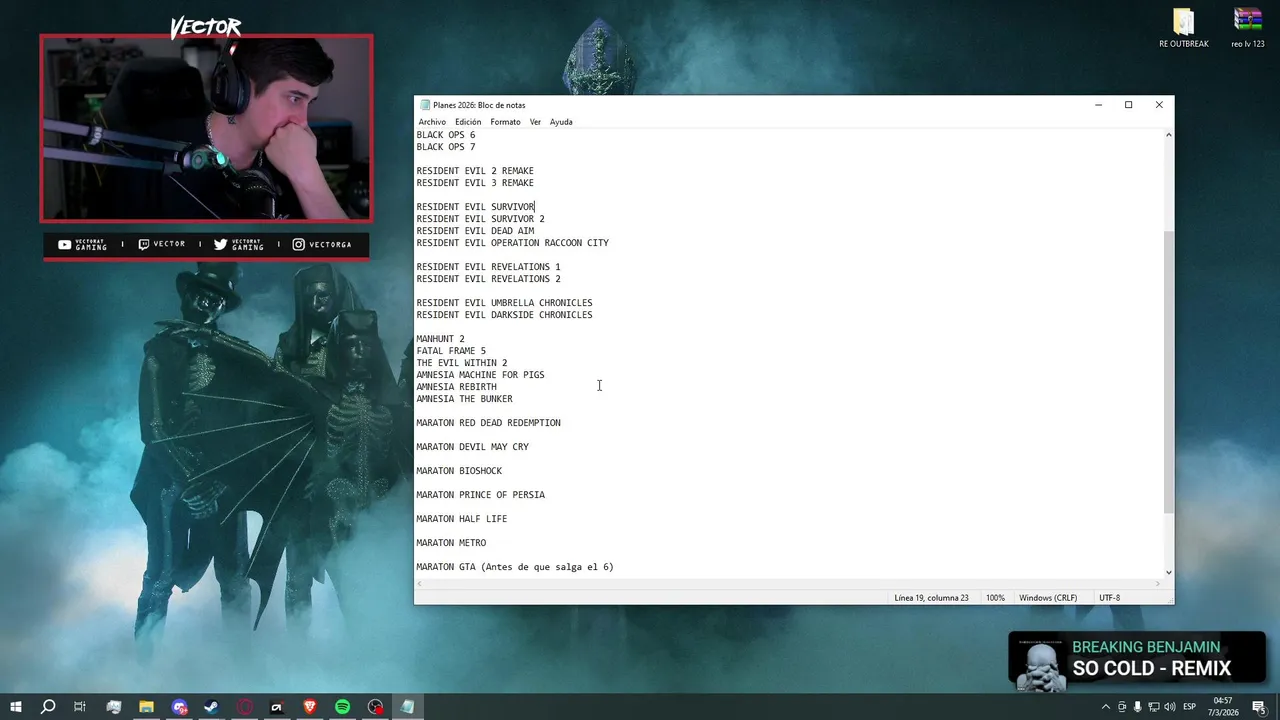Click the line RESIDENT EVIL DEAD AIM
This screenshot has width=1280, height=720.
pos(475,231)
